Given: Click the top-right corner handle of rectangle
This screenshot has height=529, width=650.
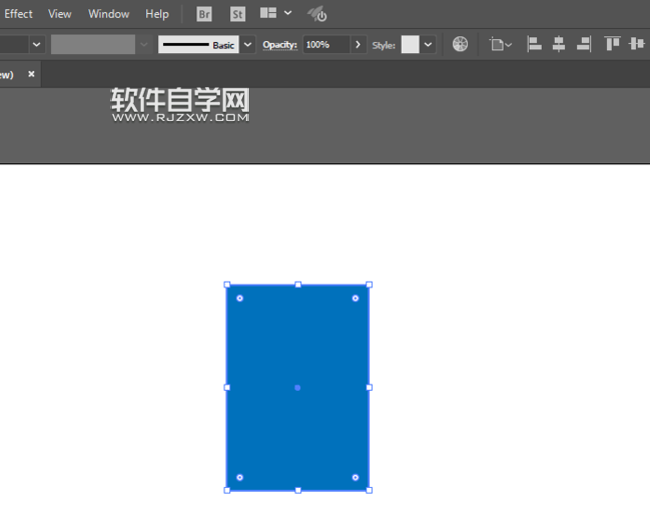Looking at the screenshot, I should coord(369,284).
